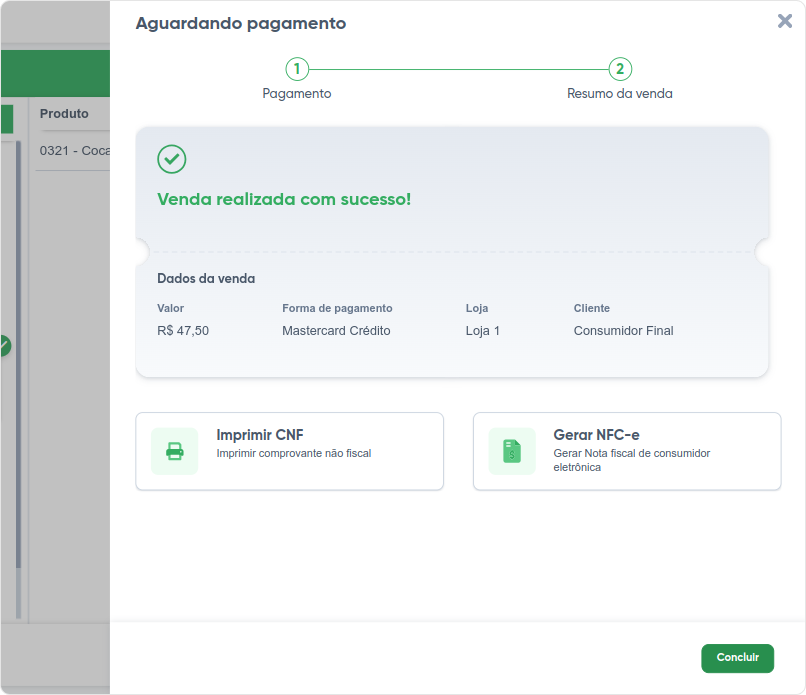
Task: Click the R$ 47,50 value
Action: (183, 331)
